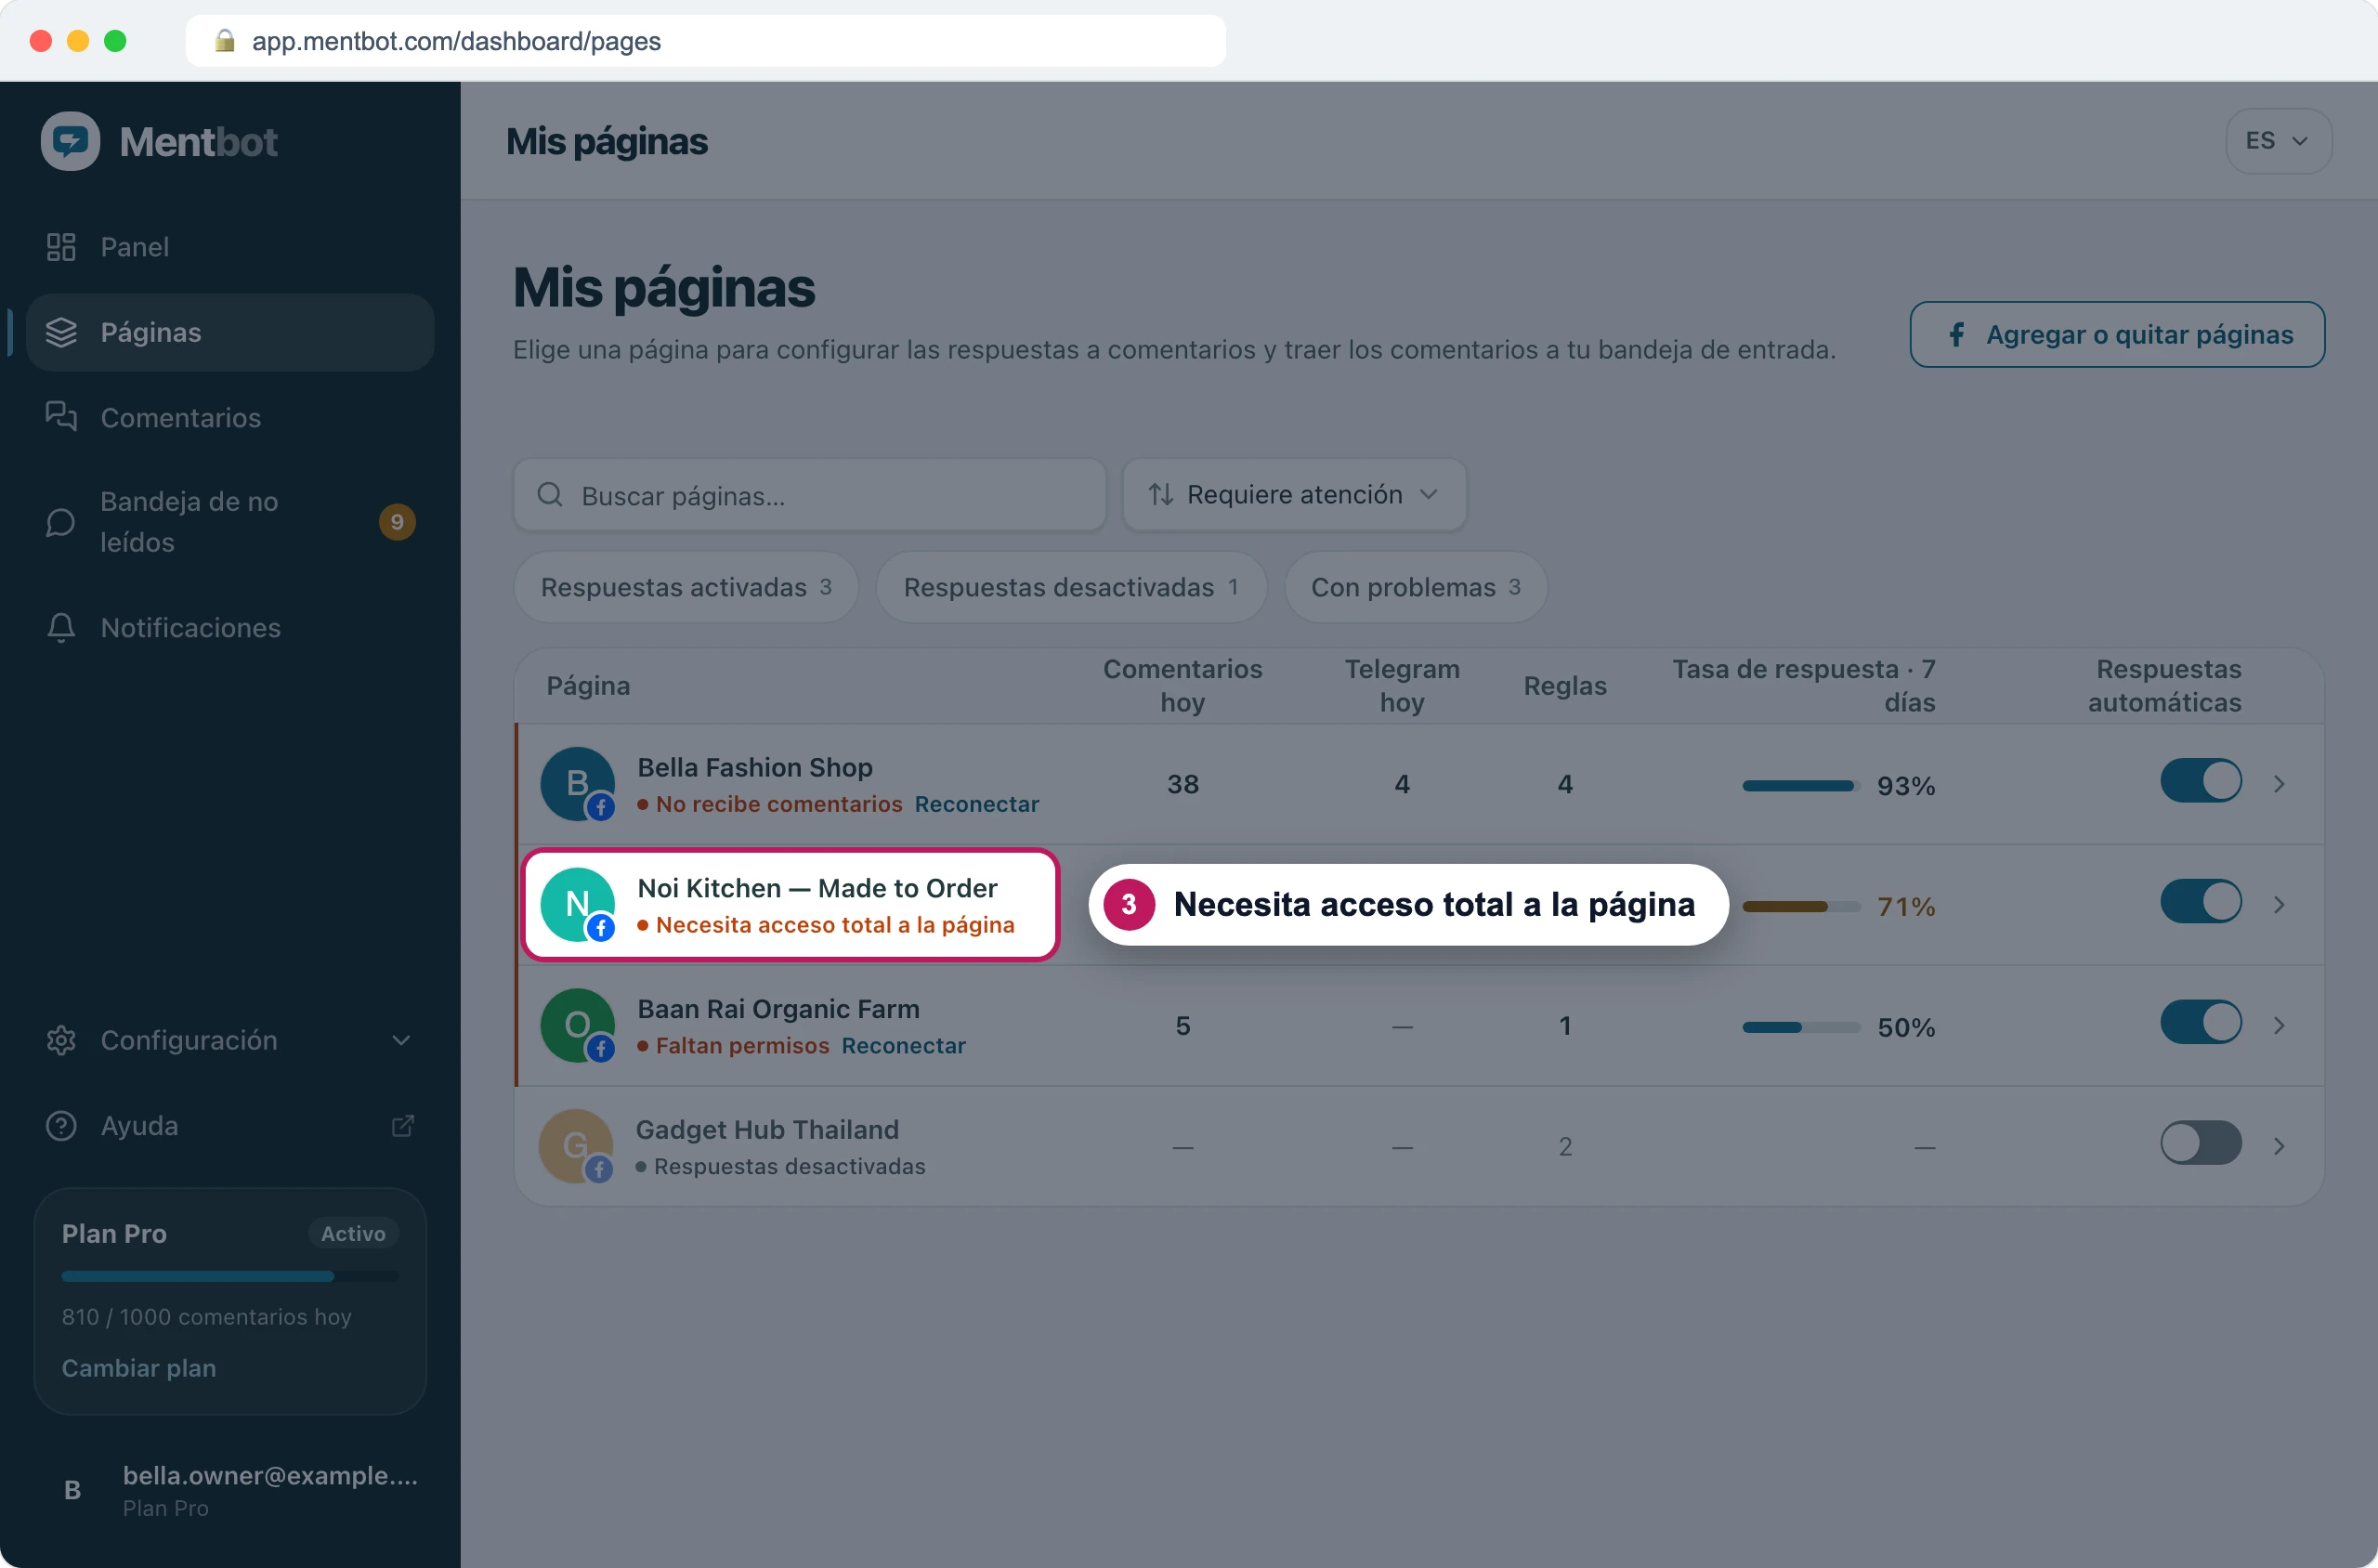The width and height of the screenshot is (2378, 1568).
Task: Expand the Configuración menu chevron
Action: click(x=401, y=1040)
